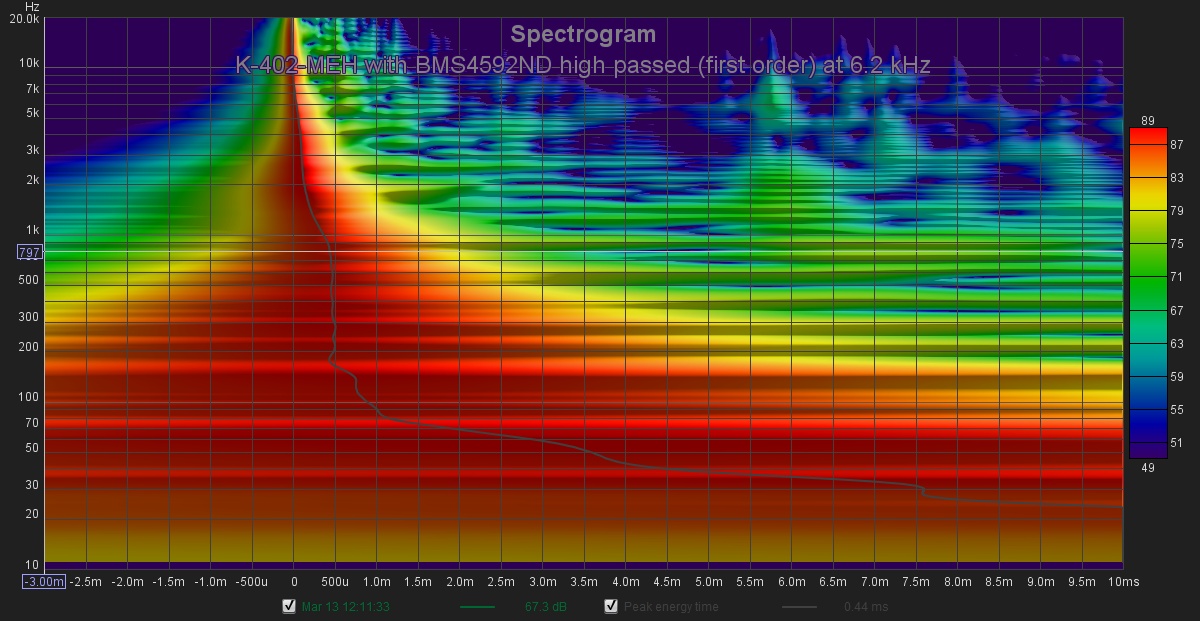Click the 0 tick label on time axis

tap(294, 581)
